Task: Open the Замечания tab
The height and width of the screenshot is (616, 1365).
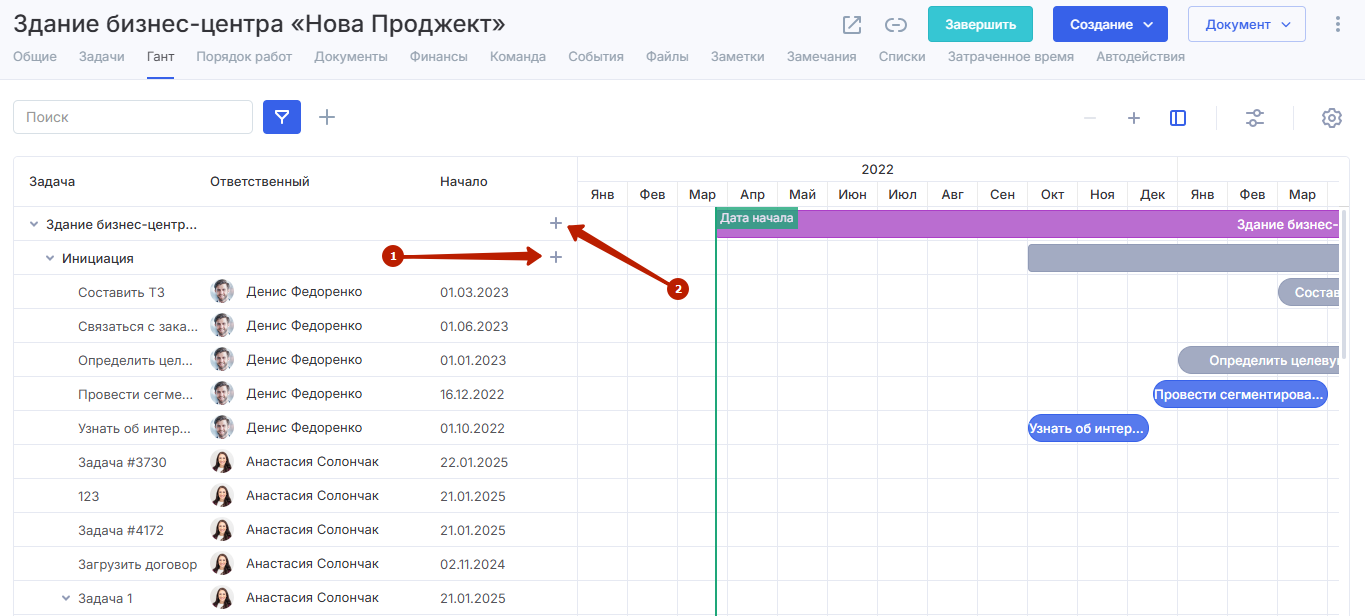Action: coord(822,57)
